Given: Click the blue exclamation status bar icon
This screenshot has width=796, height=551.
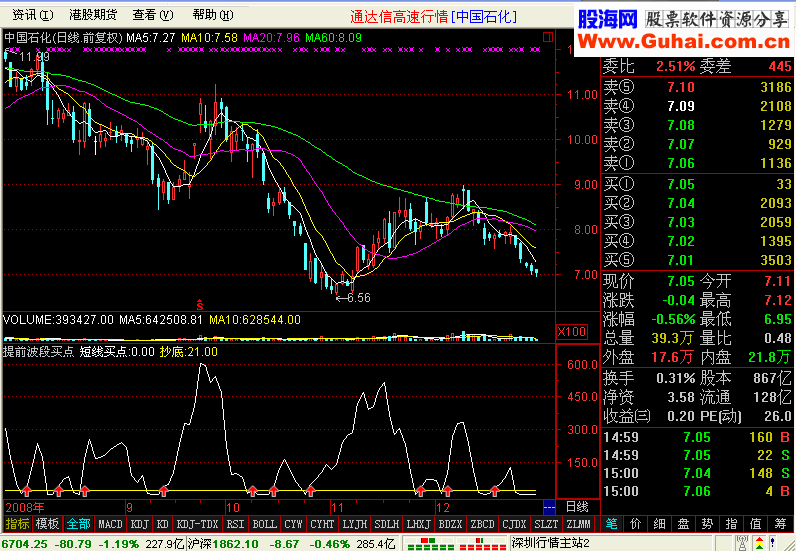Looking at the screenshot, I should coord(775,543).
